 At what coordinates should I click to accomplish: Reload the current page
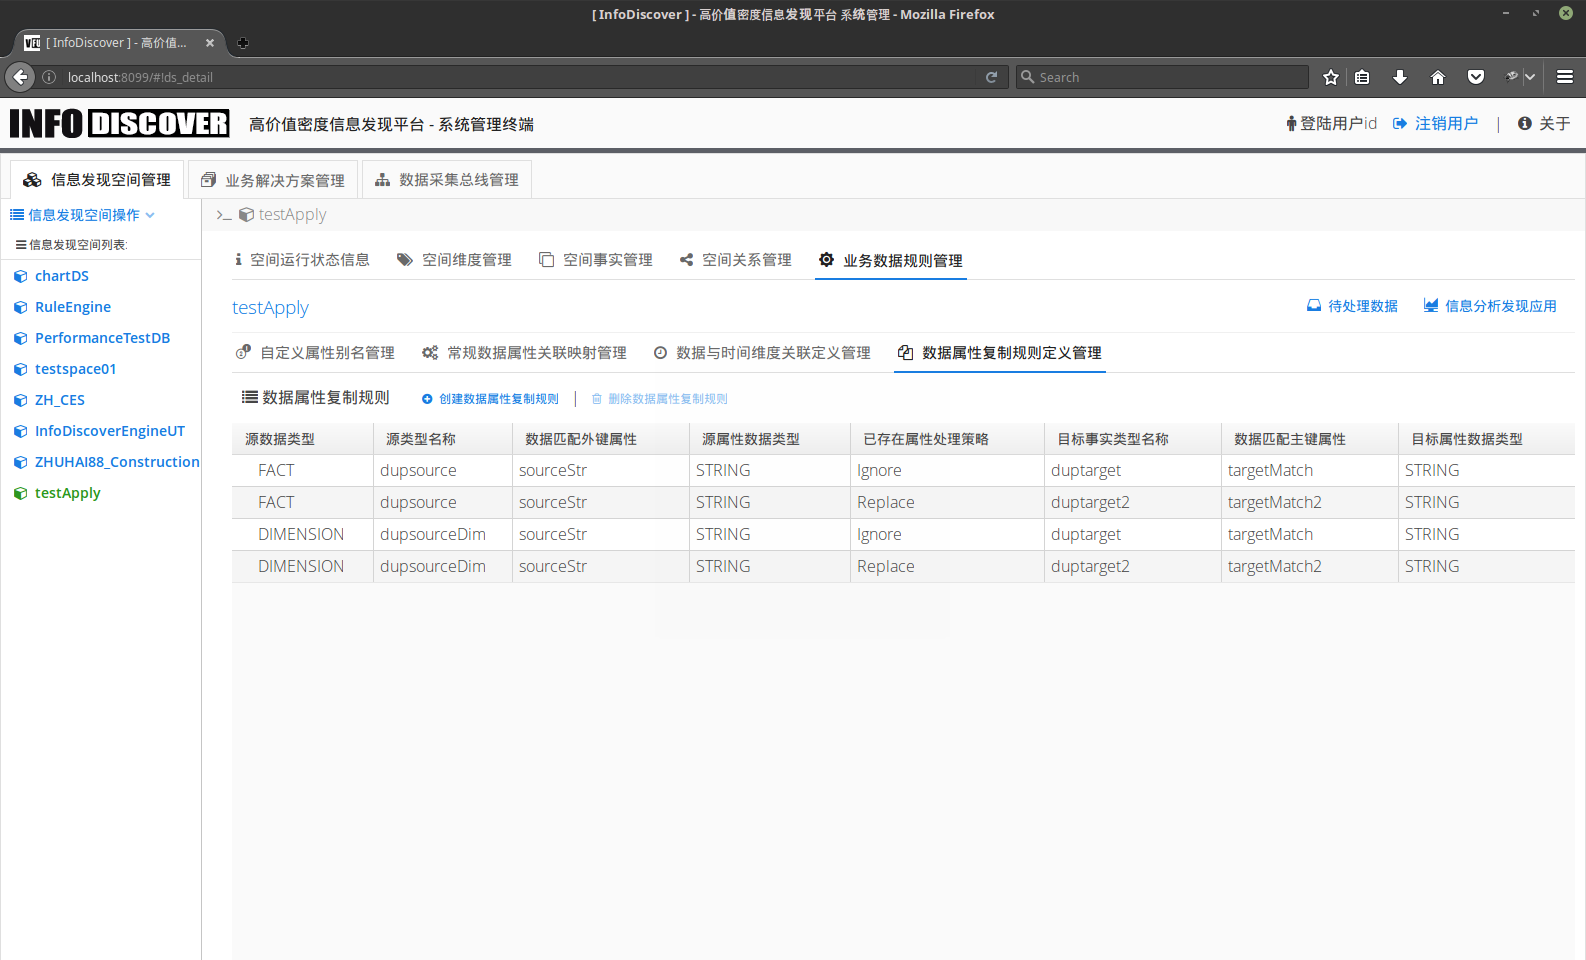[x=991, y=77]
